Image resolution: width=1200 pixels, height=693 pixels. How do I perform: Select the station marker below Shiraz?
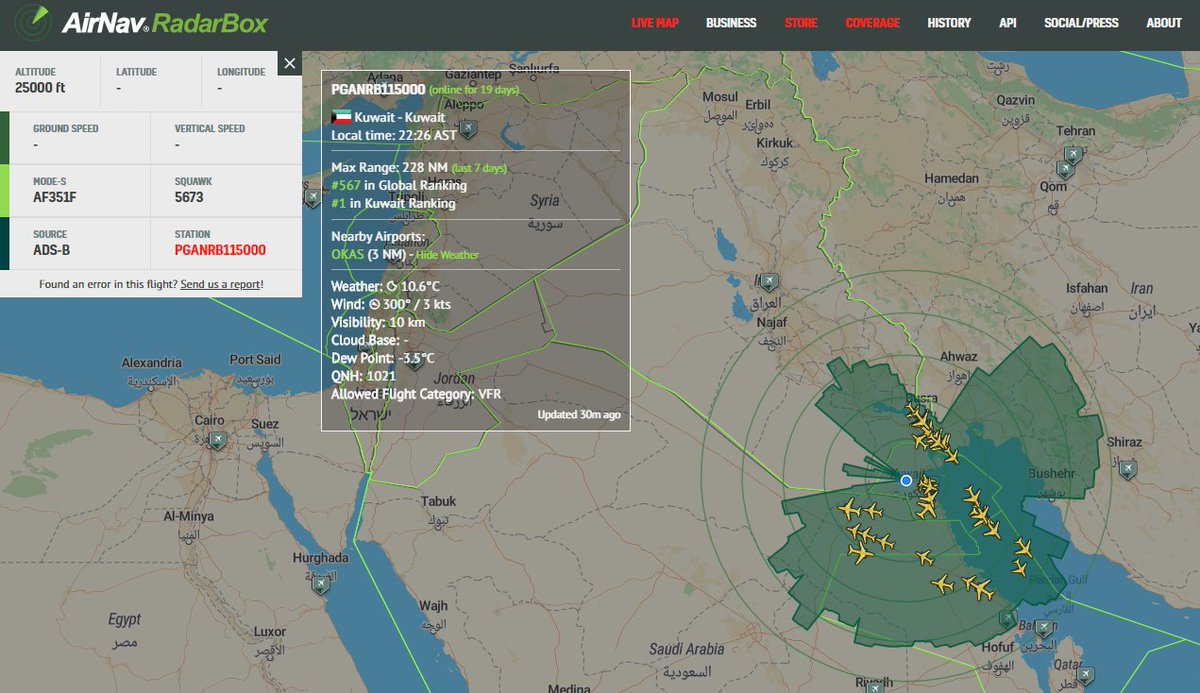(x=1127, y=467)
